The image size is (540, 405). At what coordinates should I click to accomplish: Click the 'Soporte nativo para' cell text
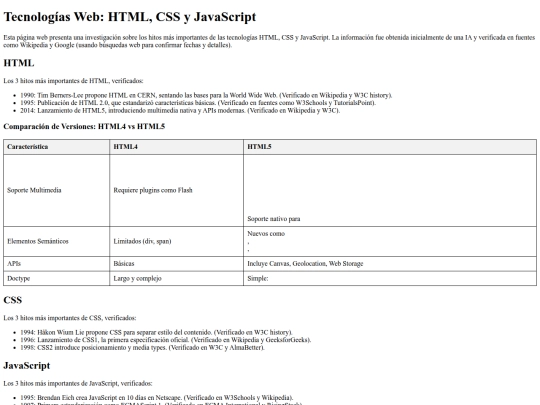[274, 219]
